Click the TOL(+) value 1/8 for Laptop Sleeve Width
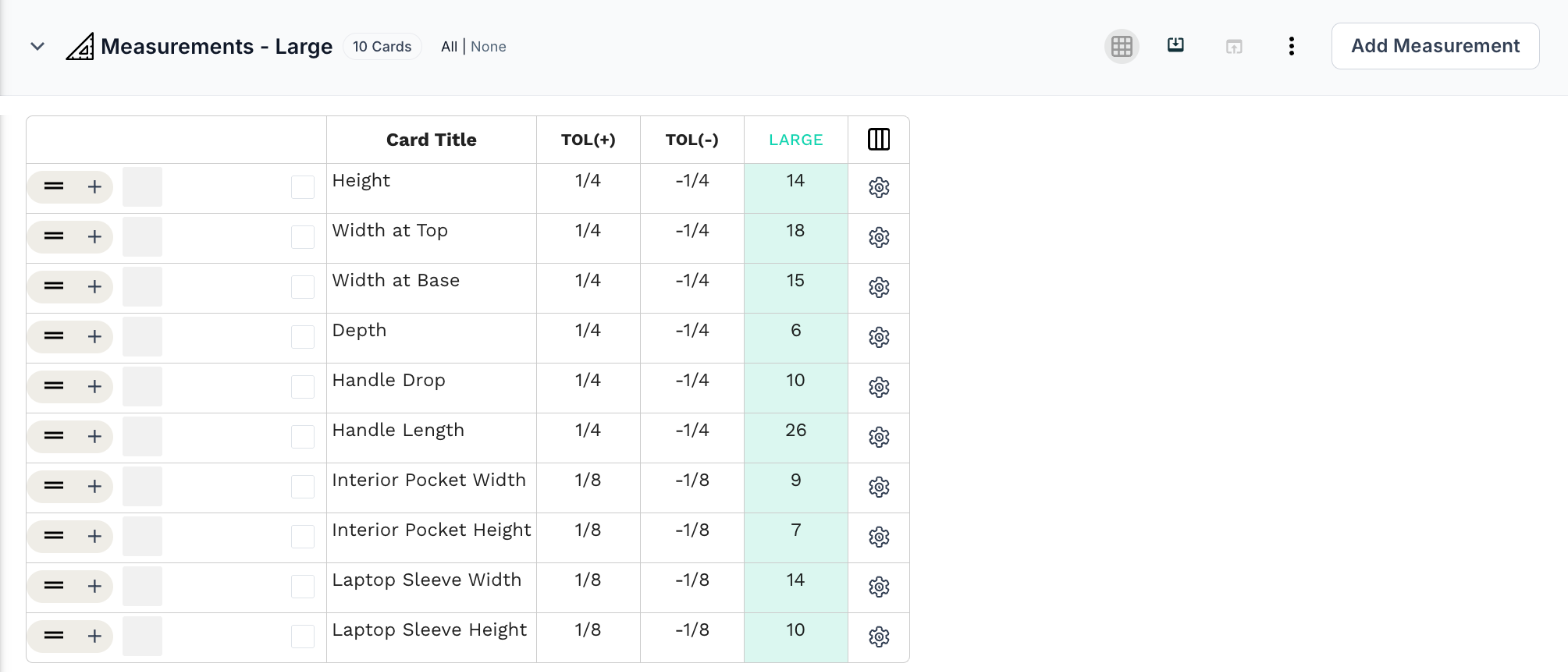Screen dimensions: 1568x672 (588, 580)
